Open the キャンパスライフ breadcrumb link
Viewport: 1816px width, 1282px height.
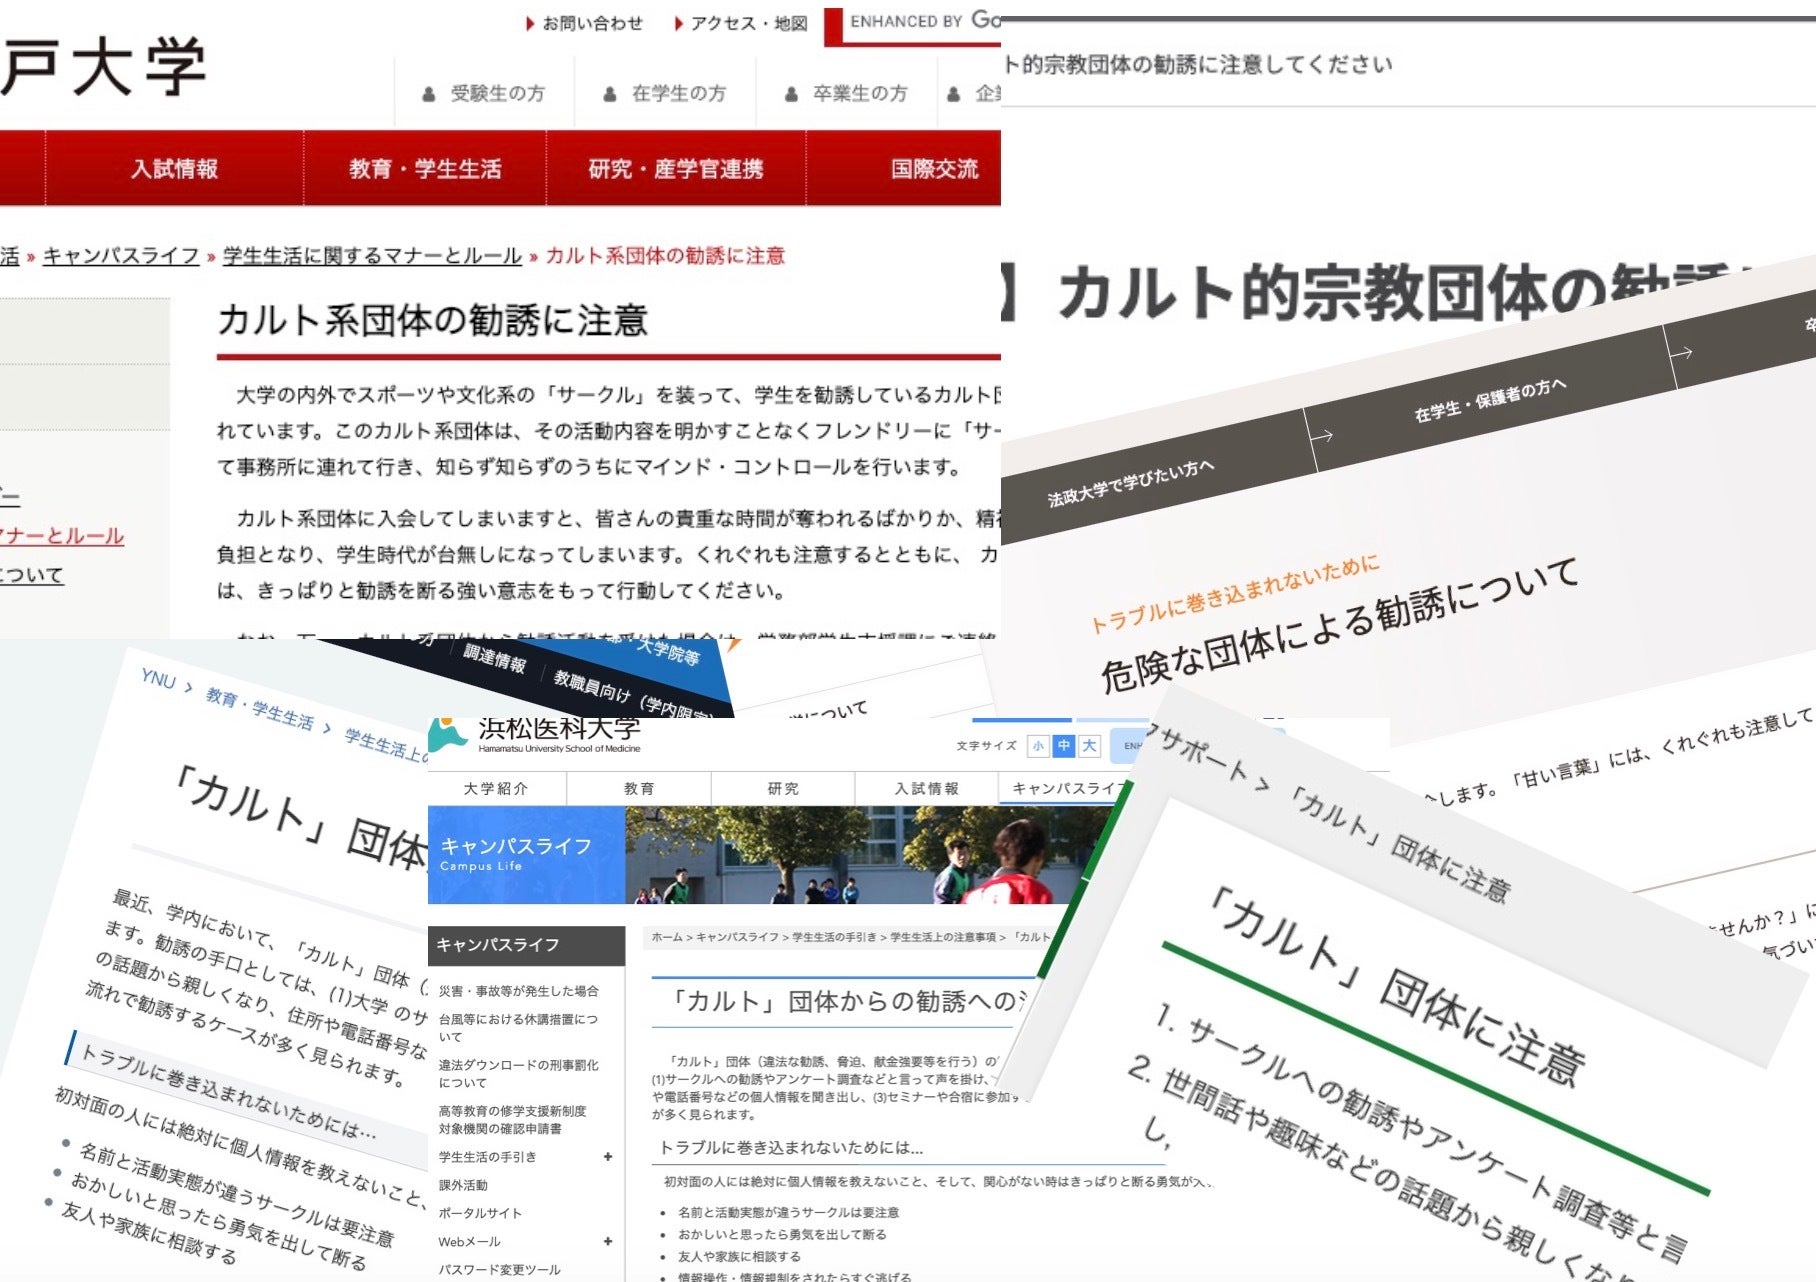pos(121,256)
